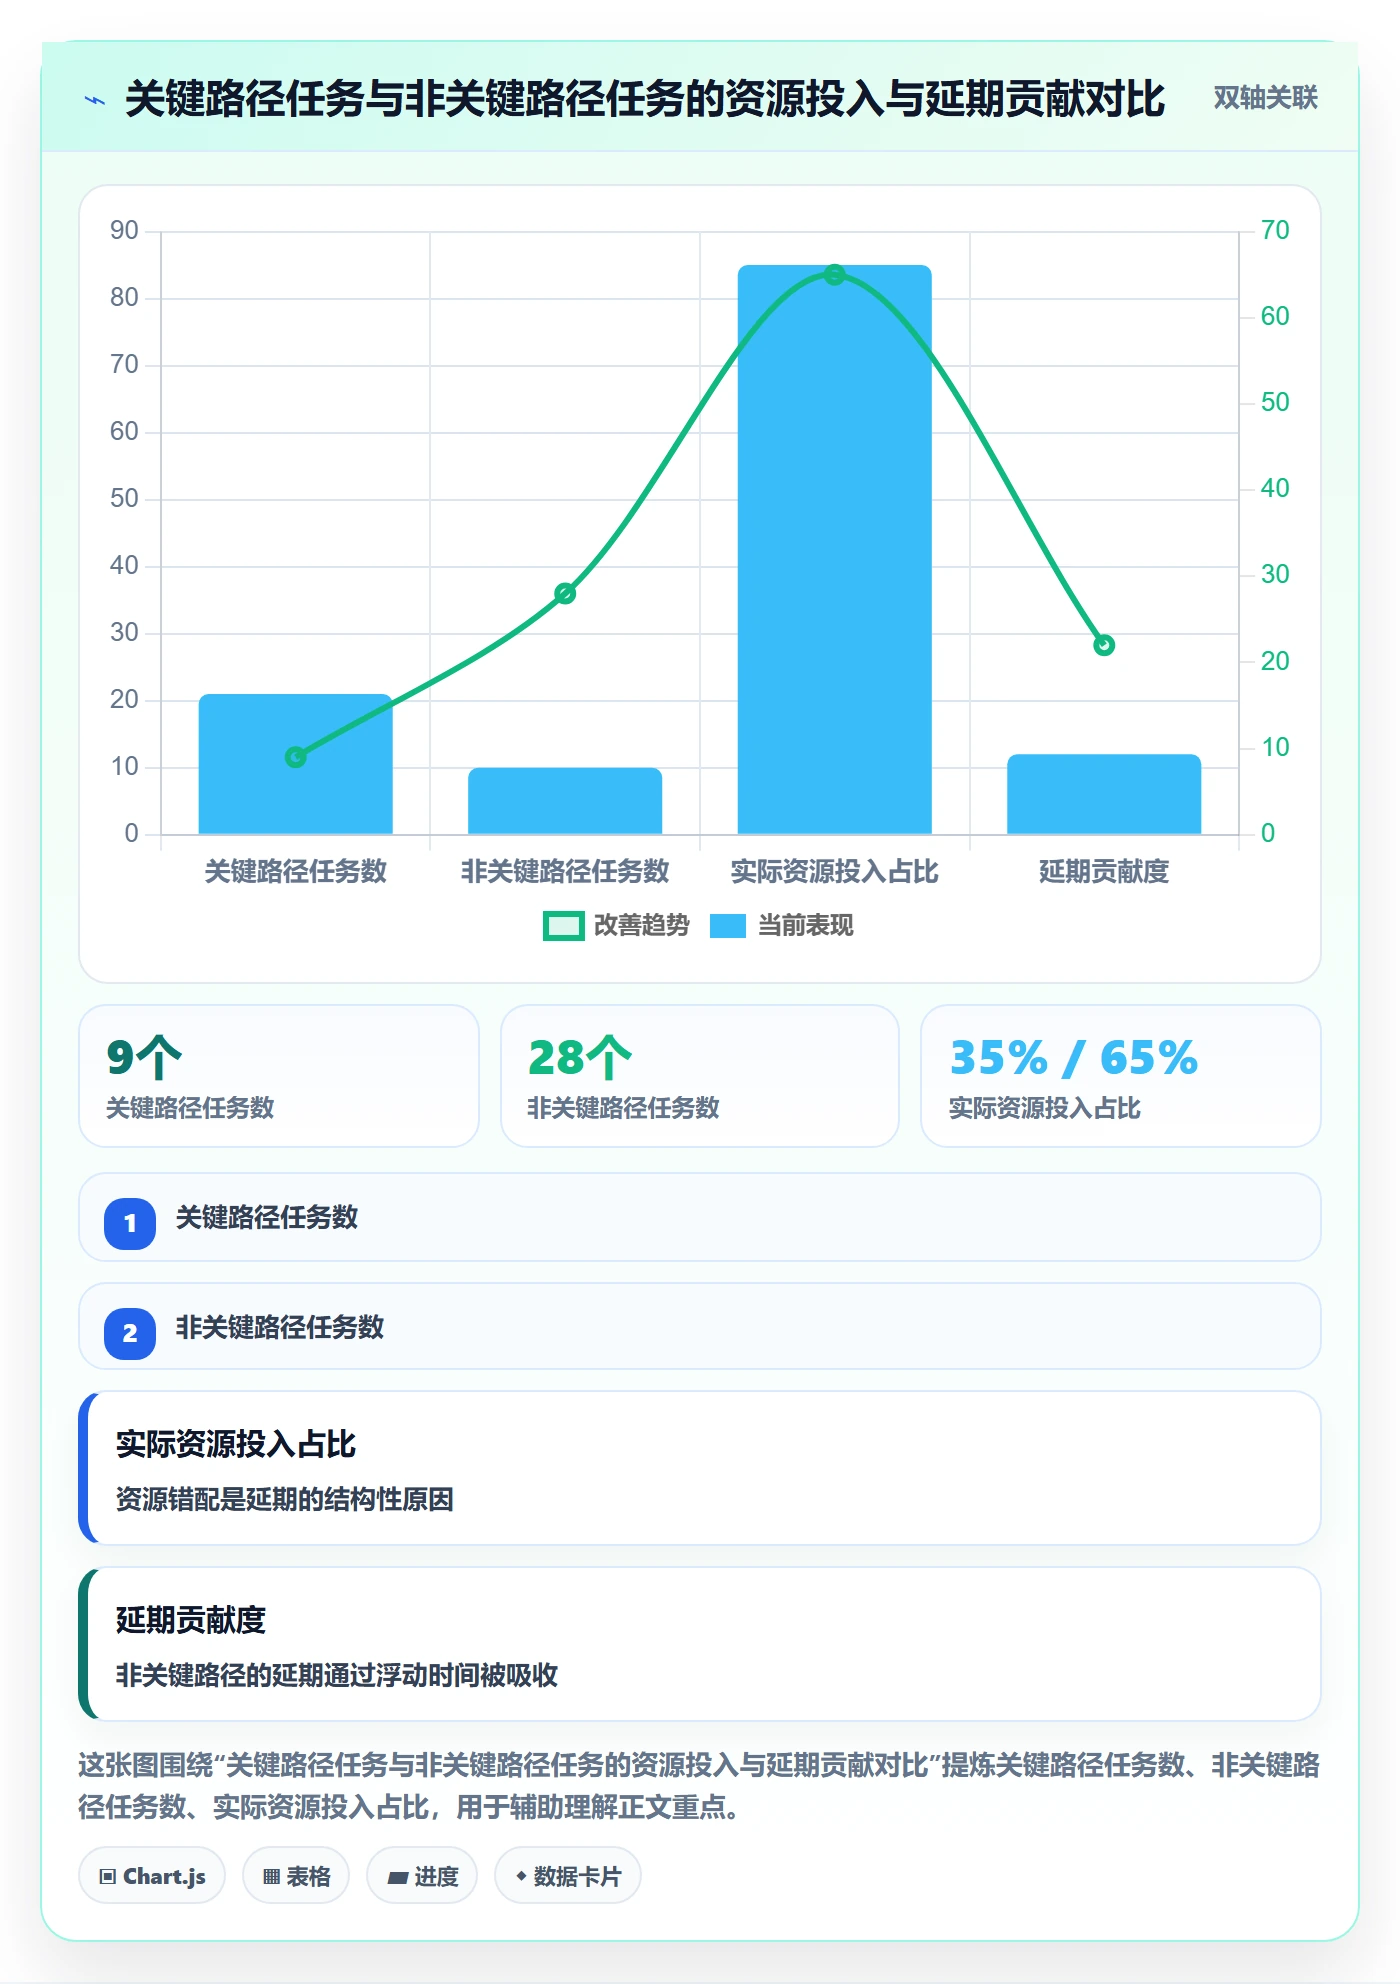Select list row 非关键路径任务数
Viewport: 1400px width, 1984px height.
(700, 1327)
